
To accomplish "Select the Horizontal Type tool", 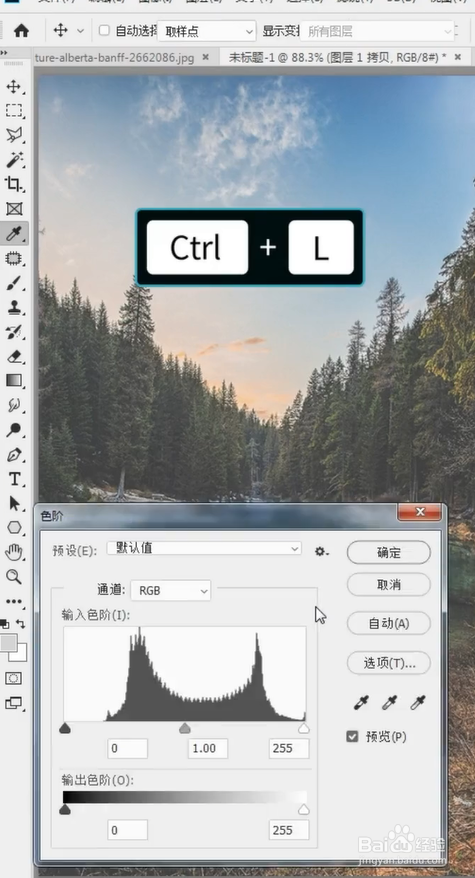I will tap(14, 479).
